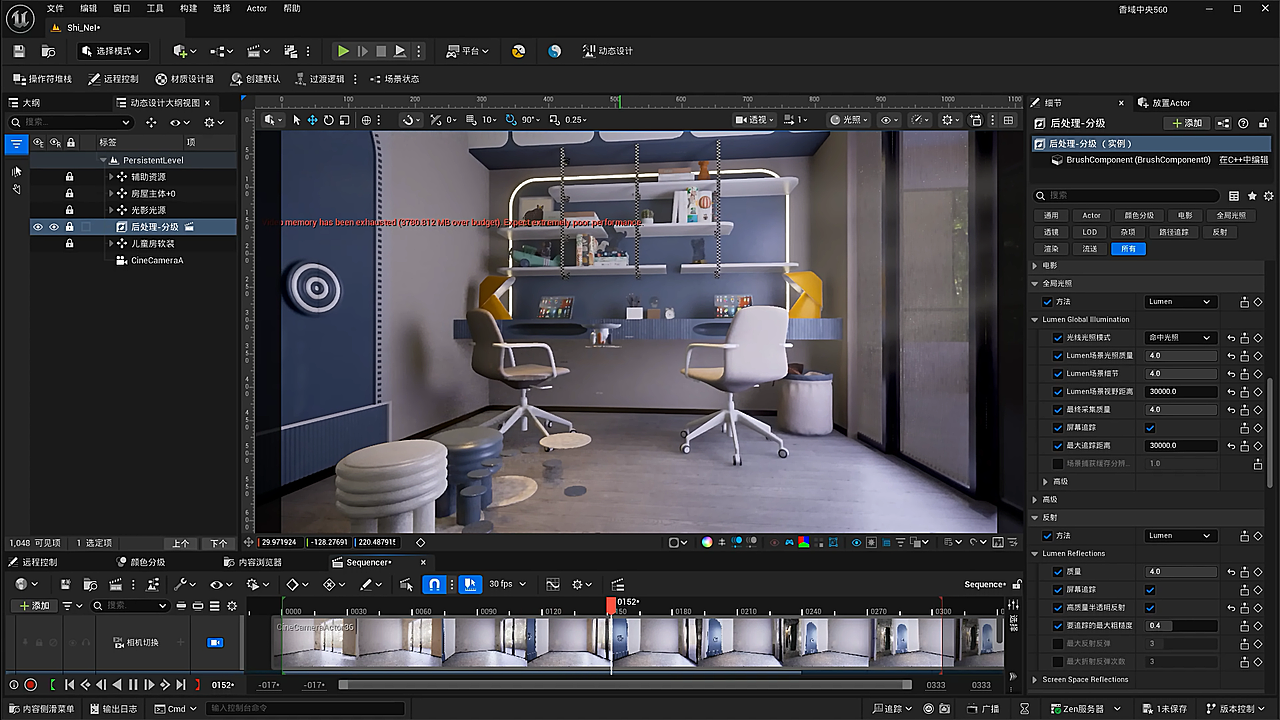Image resolution: width=1280 pixels, height=720 pixels.
Task: Switch to the 内容浏览器 tab
Action: pos(259,562)
